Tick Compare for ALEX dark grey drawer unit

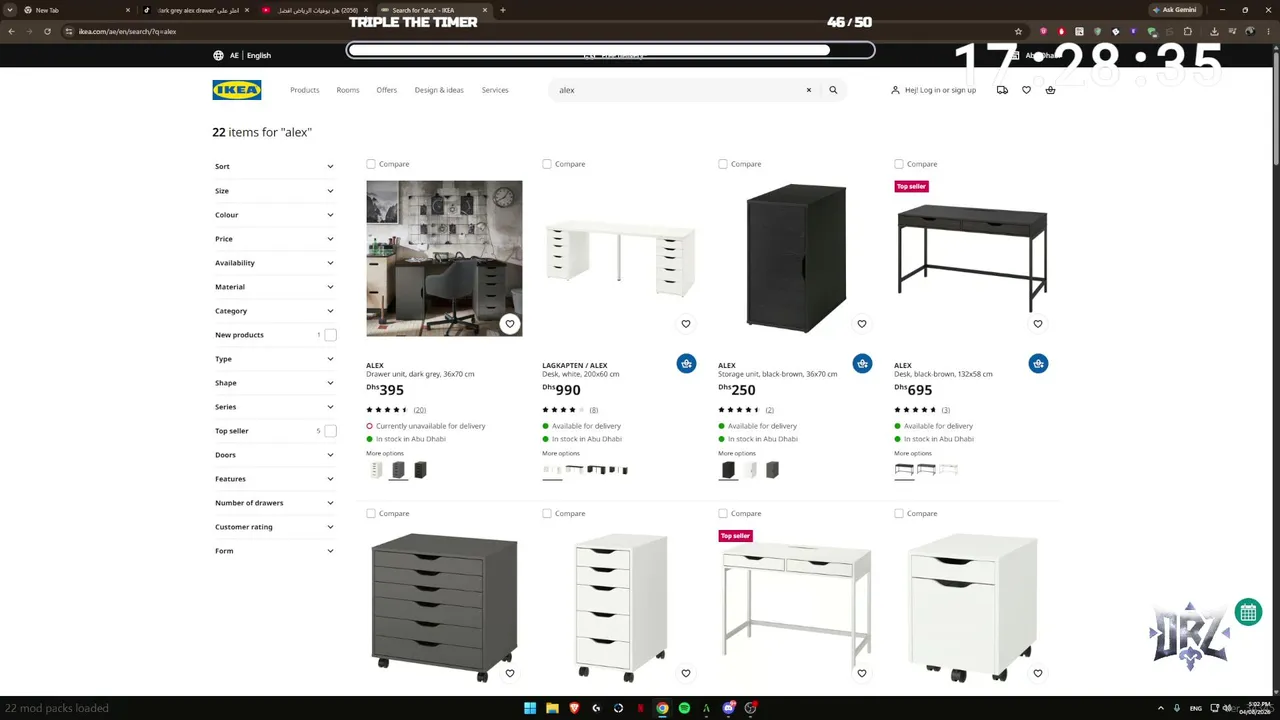click(x=371, y=164)
